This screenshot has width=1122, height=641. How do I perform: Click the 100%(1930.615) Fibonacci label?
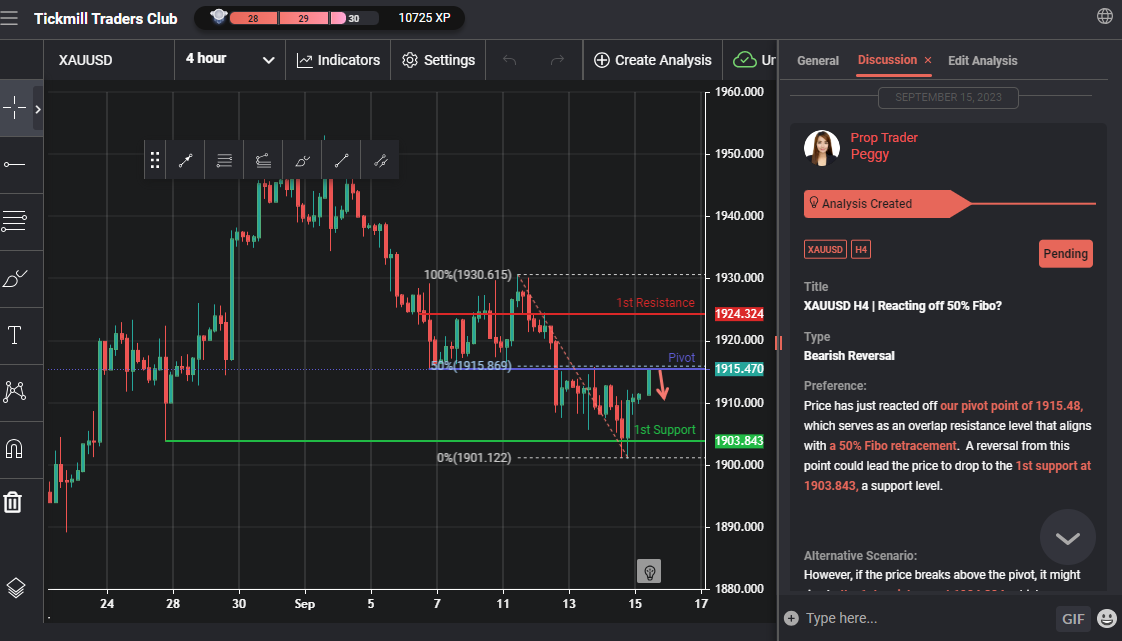click(467, 275)
